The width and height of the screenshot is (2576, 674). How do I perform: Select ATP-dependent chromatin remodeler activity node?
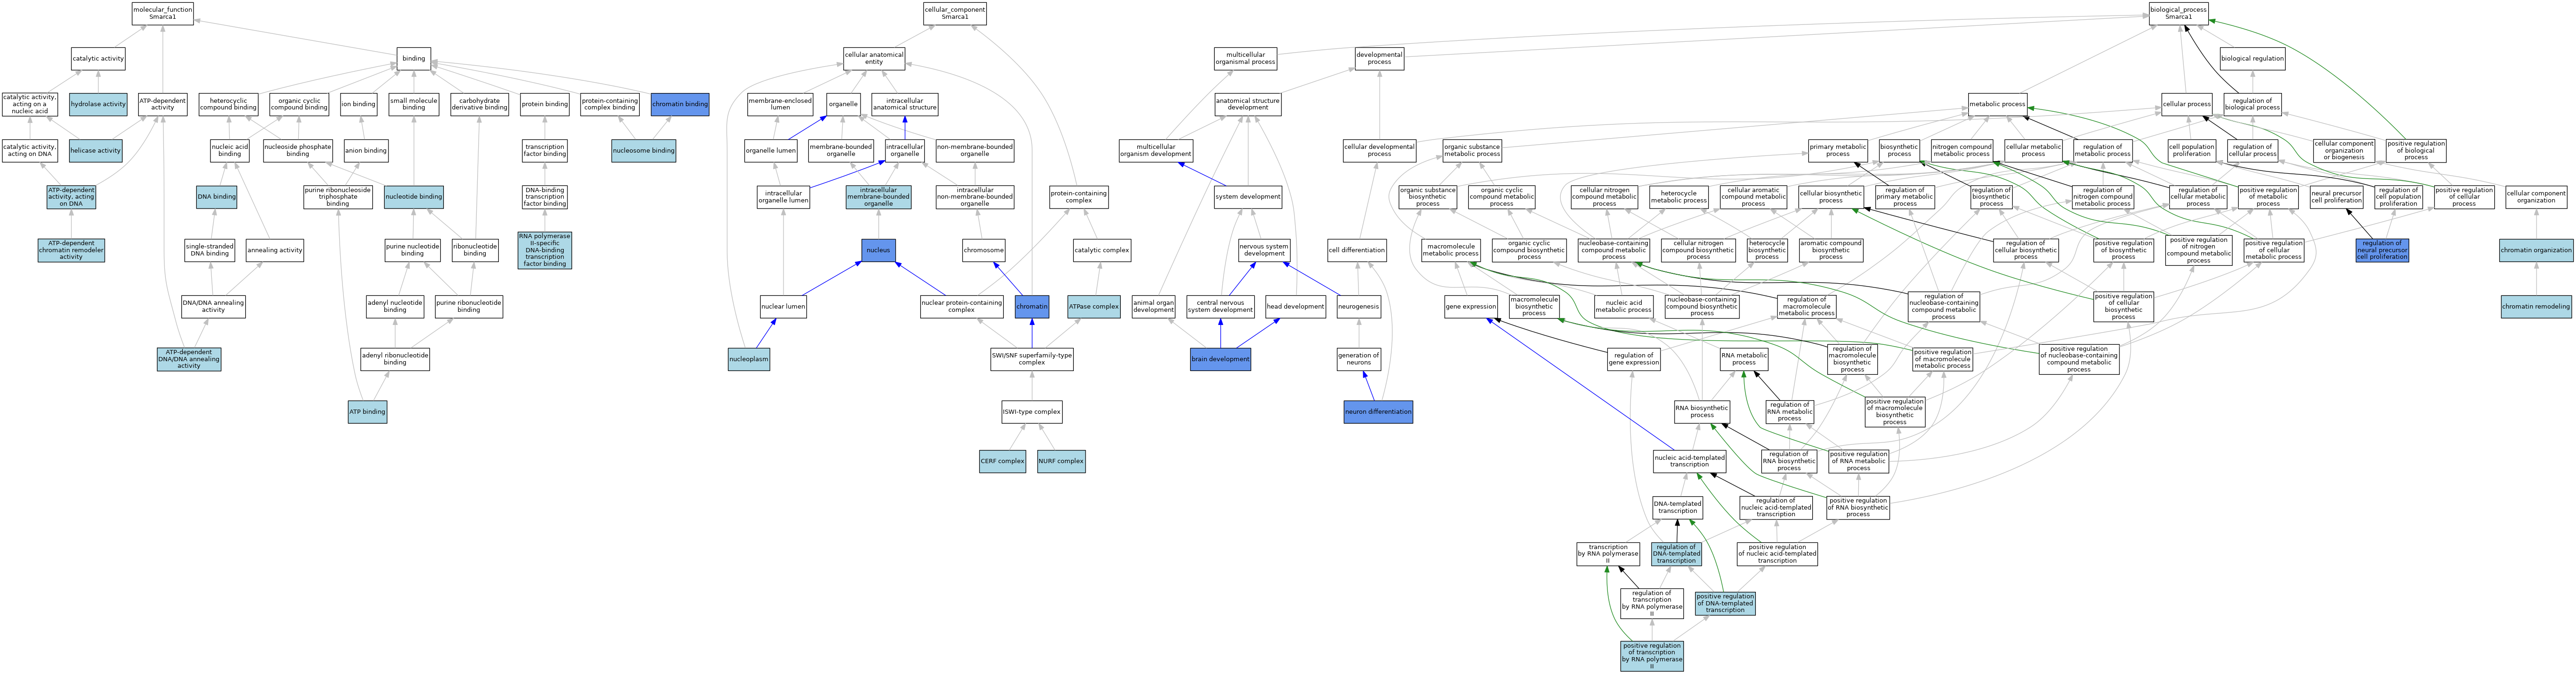point(71,250)
